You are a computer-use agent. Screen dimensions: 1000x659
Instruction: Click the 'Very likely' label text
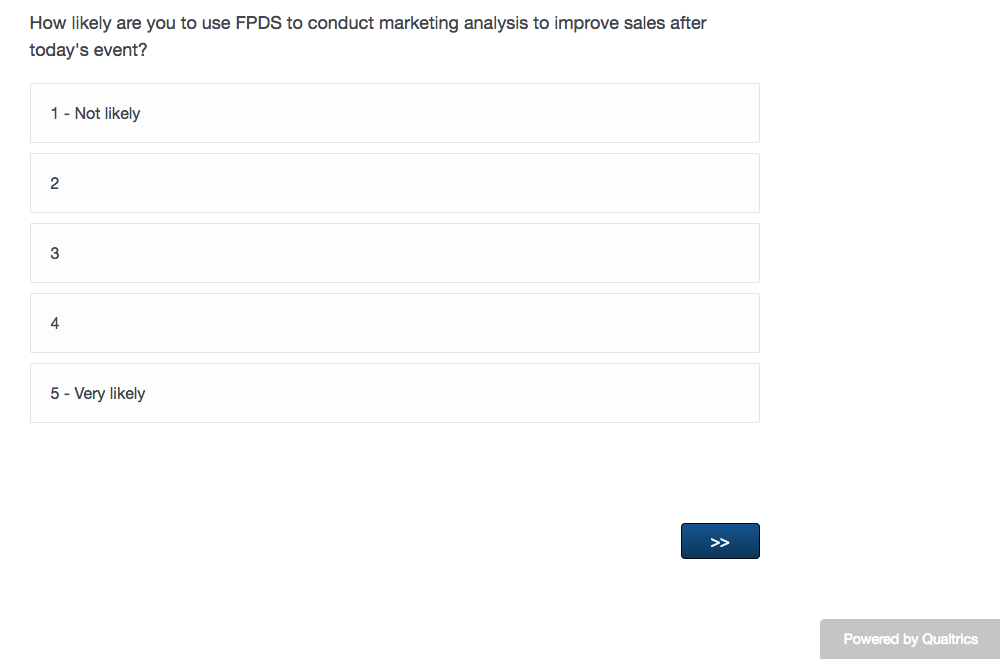click(110, 393)
